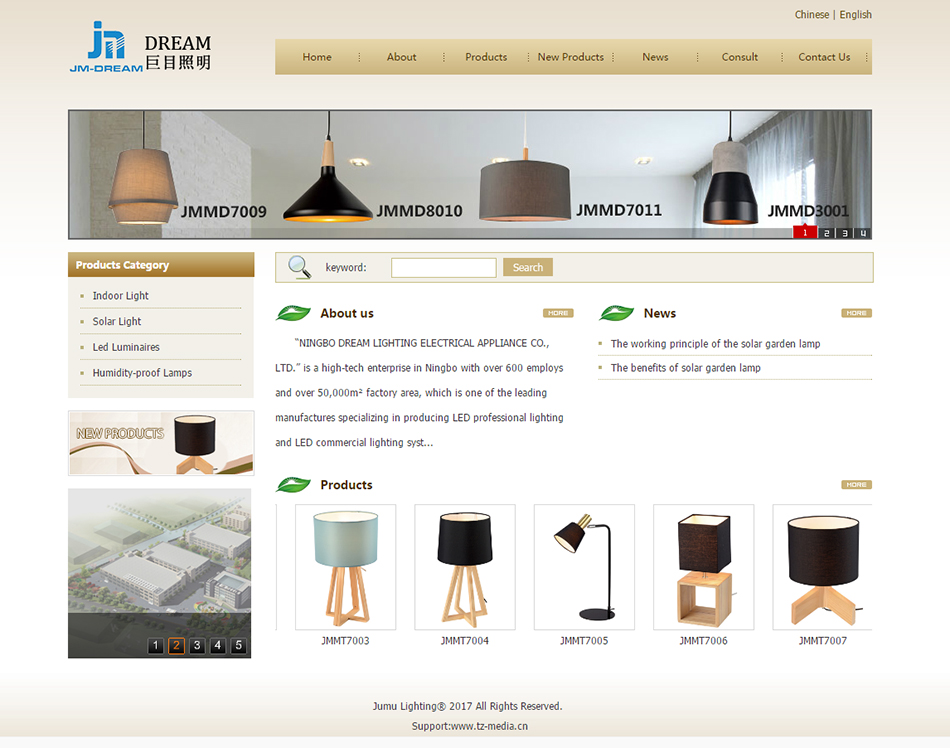Show factory slideshow image 3
950x748 pixels.
pyautogui.click(x=197, y=646)
